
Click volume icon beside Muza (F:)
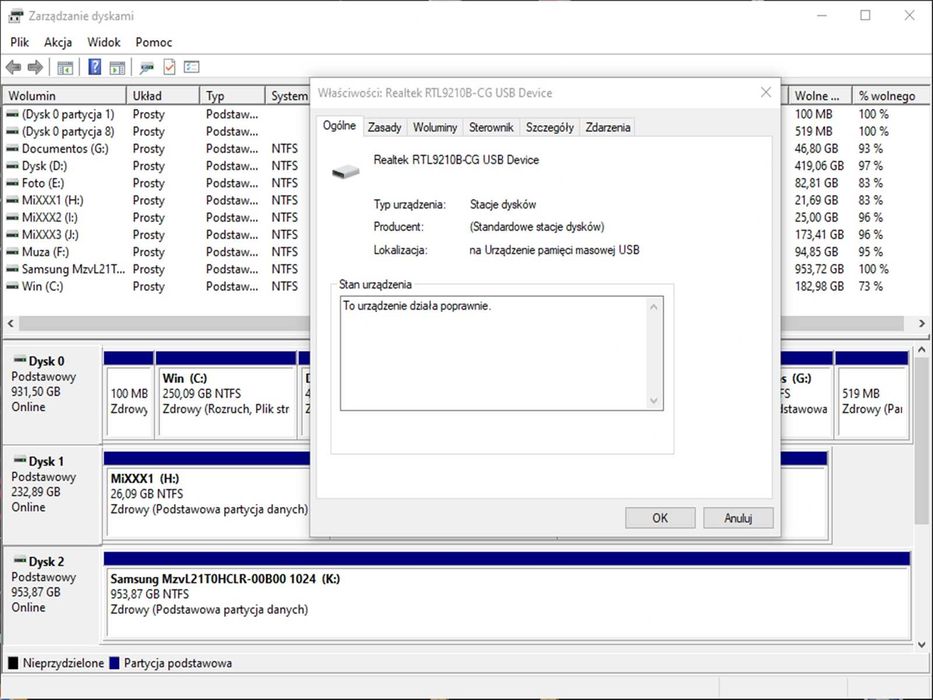[x=12, y=252]
